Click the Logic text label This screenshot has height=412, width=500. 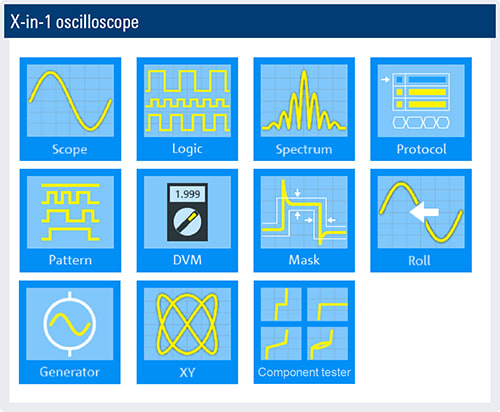coord(187,149)
